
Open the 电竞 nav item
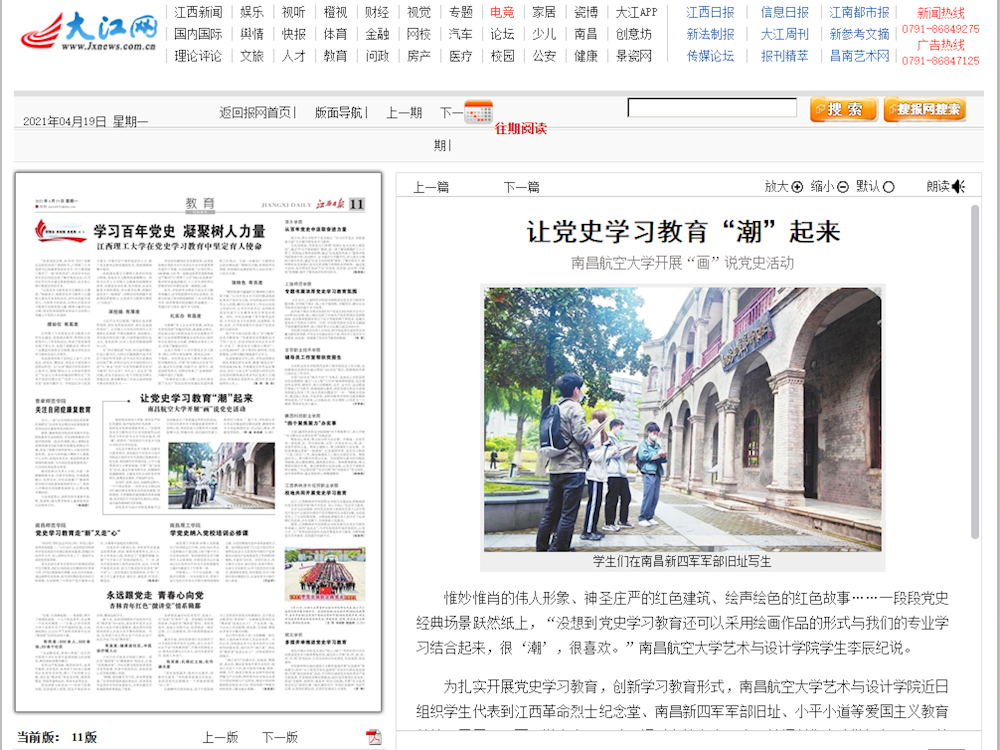pyautogui.click(x=502, y=13)
